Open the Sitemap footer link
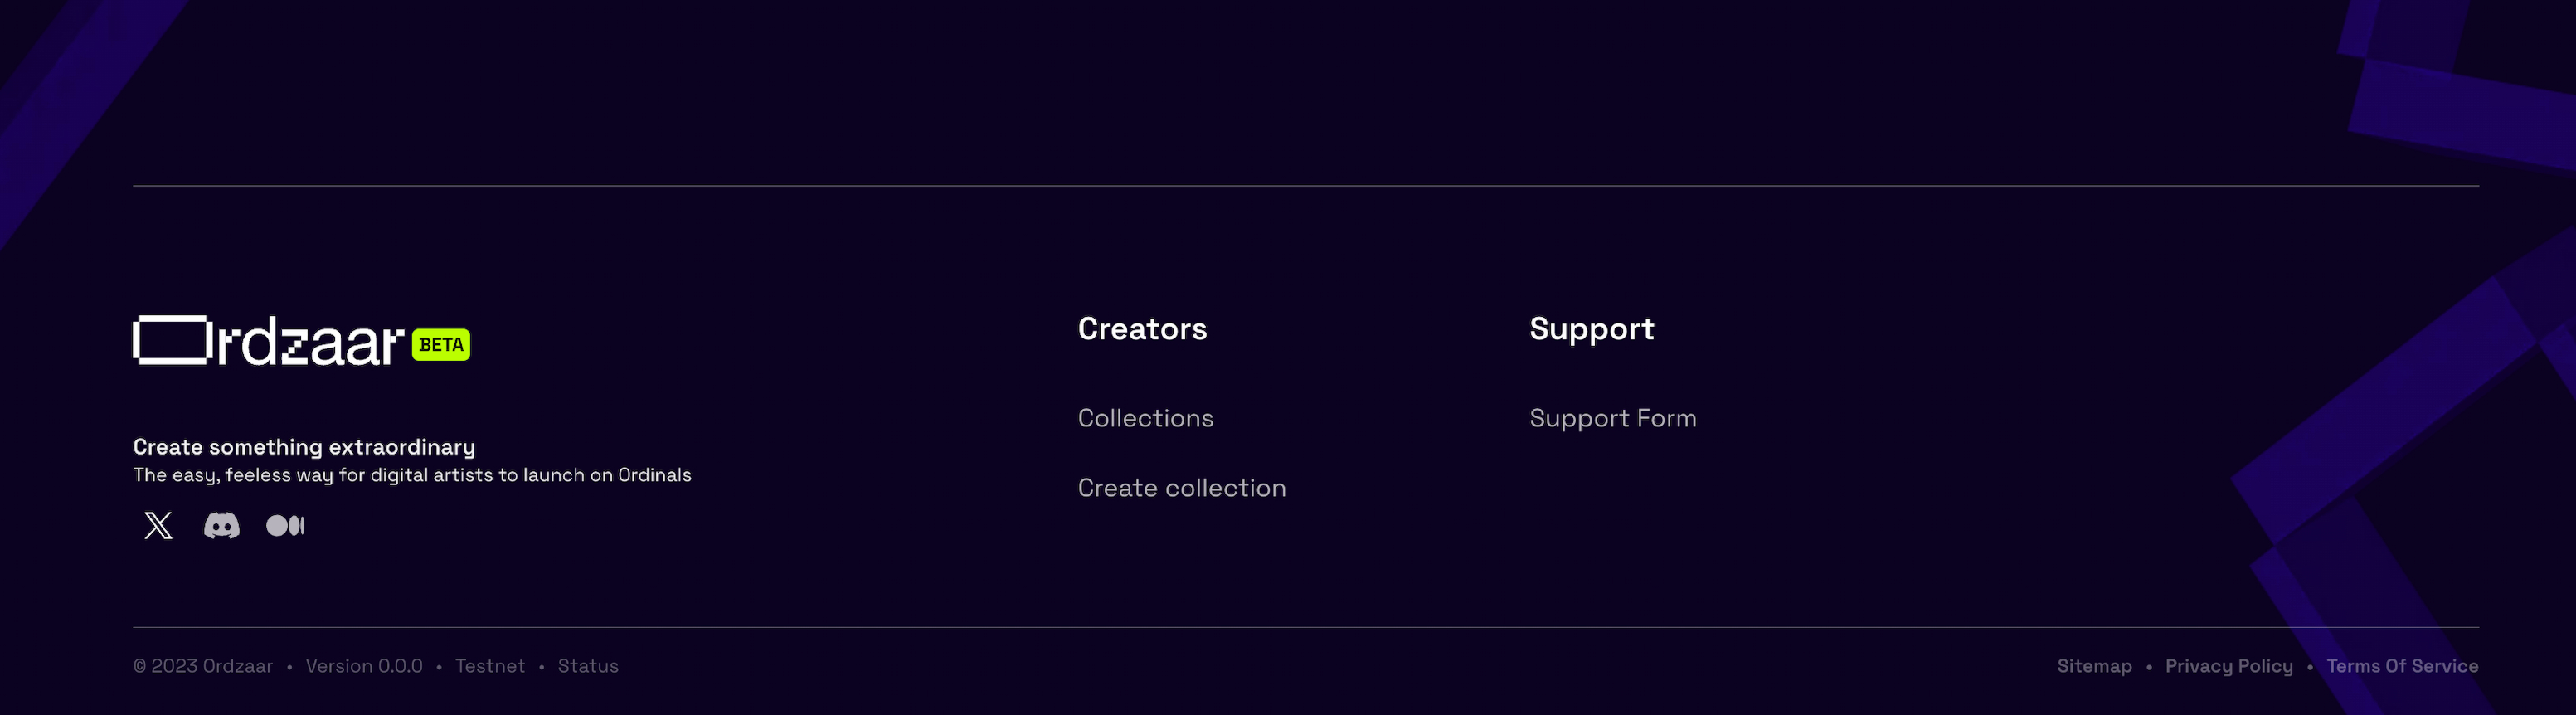The width and height of the screenshot is (2576, 715). [2094, 666]
